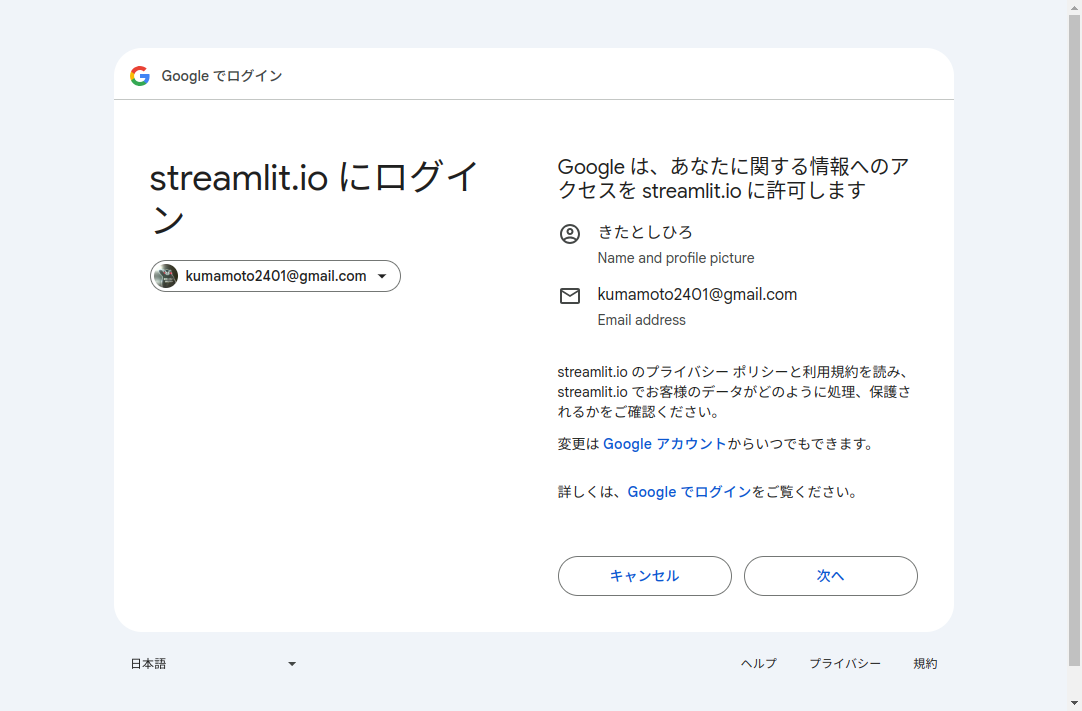
Task: Click the scrollbar down arrow
Action: point(1074,703)
